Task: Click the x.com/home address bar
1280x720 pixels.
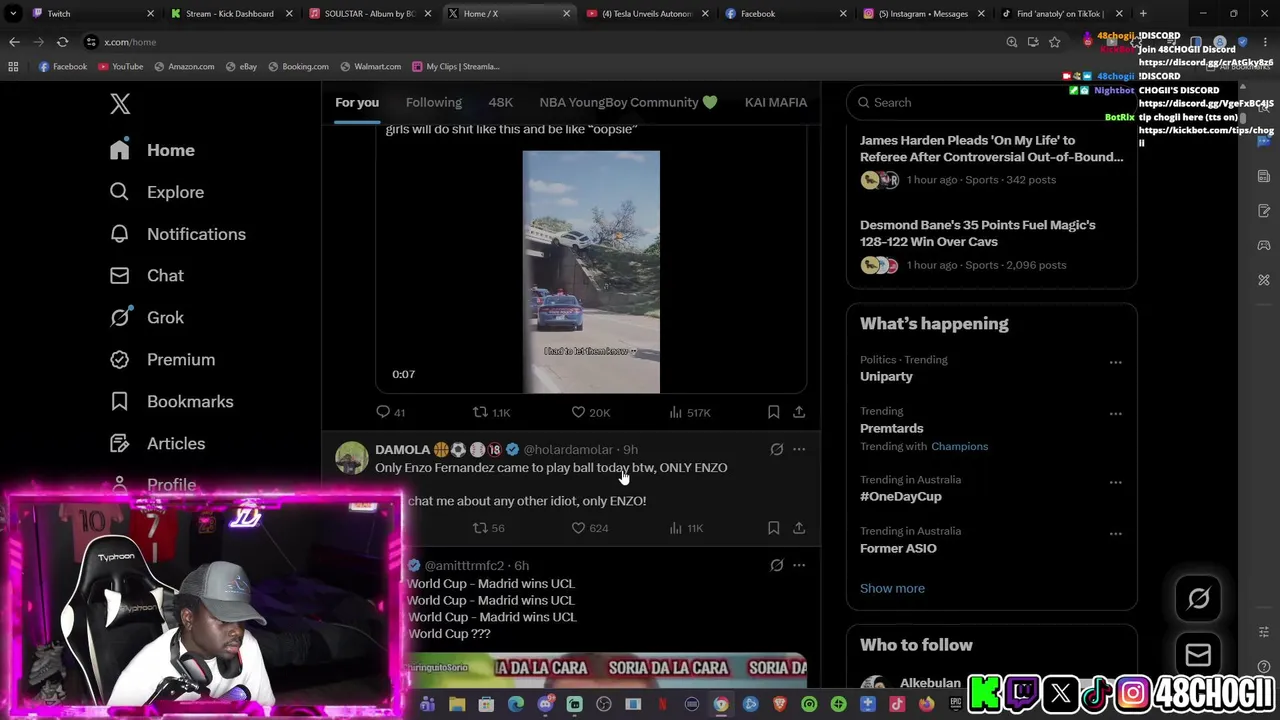Action: (x=540, y=42)
